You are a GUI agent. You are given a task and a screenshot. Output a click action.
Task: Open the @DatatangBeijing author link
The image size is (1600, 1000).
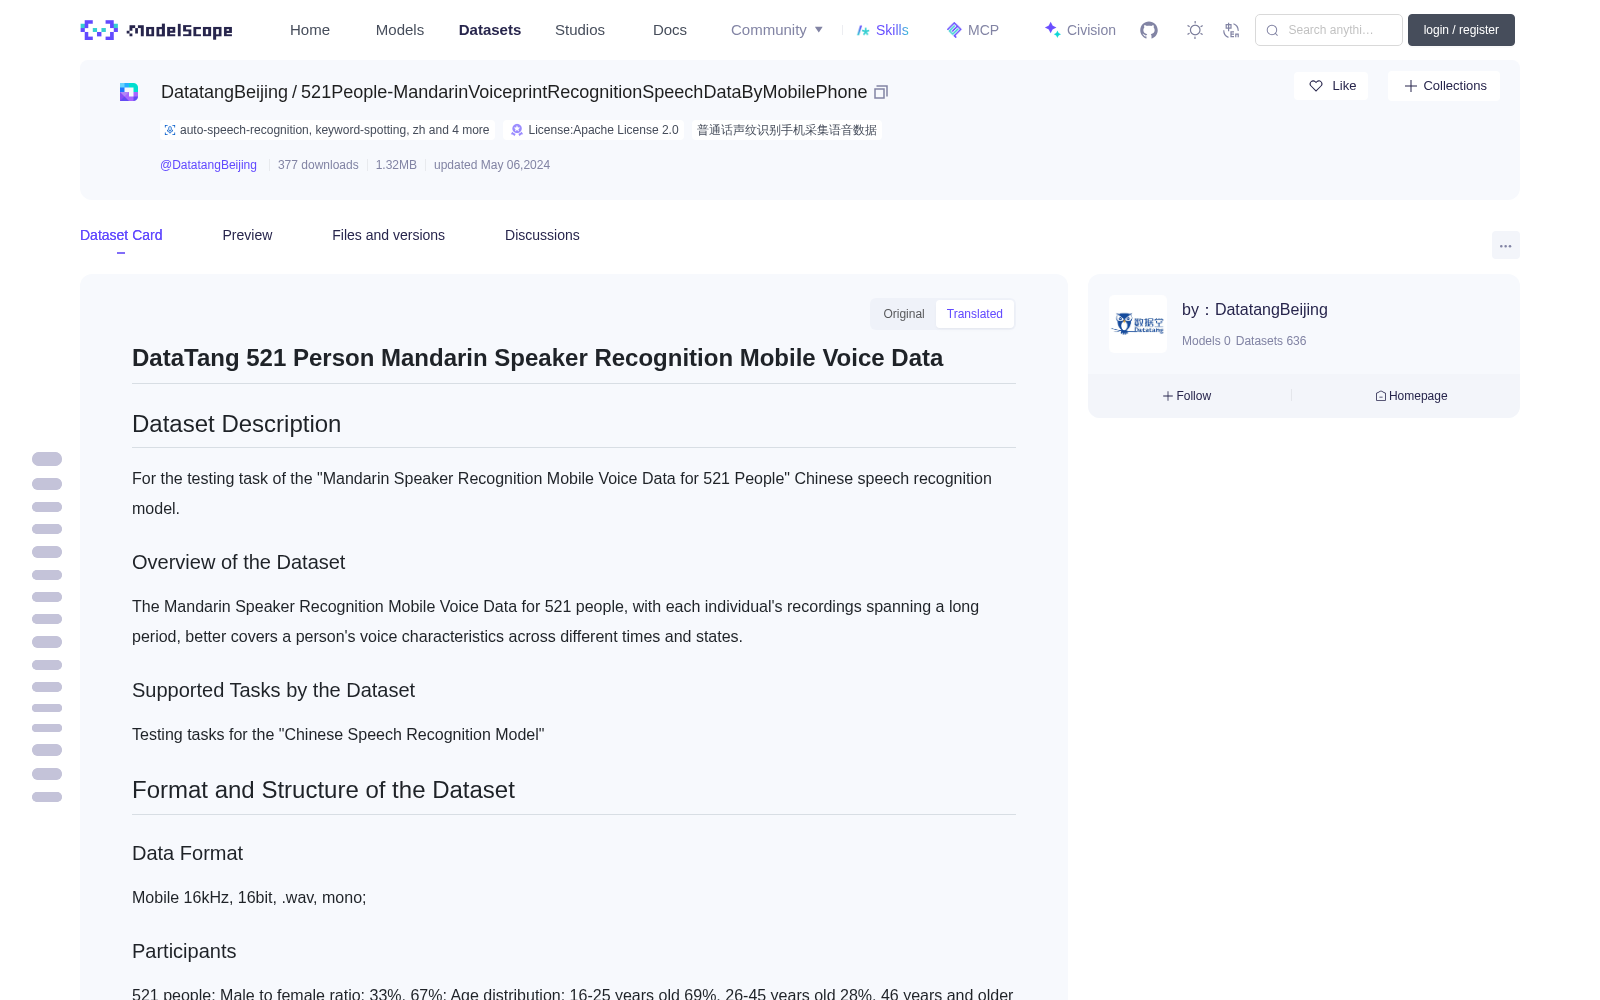tap(208, 165)
